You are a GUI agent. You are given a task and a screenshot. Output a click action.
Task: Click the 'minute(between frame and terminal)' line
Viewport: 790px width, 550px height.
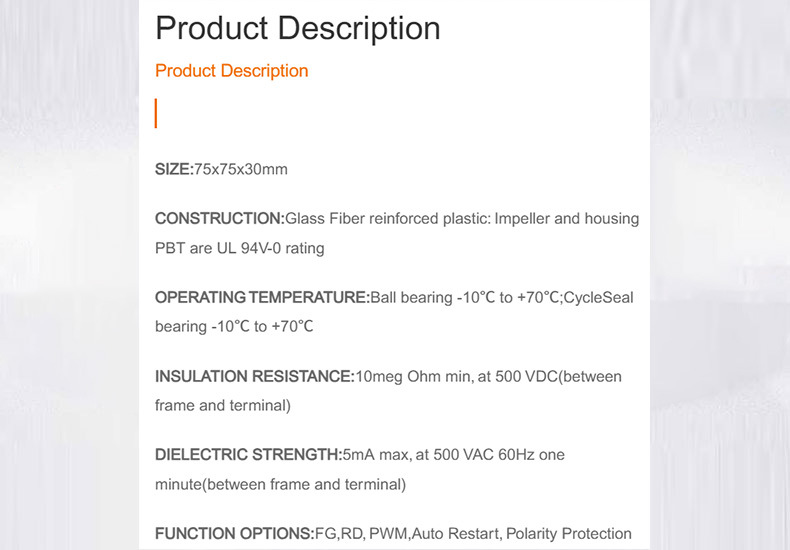280,484
